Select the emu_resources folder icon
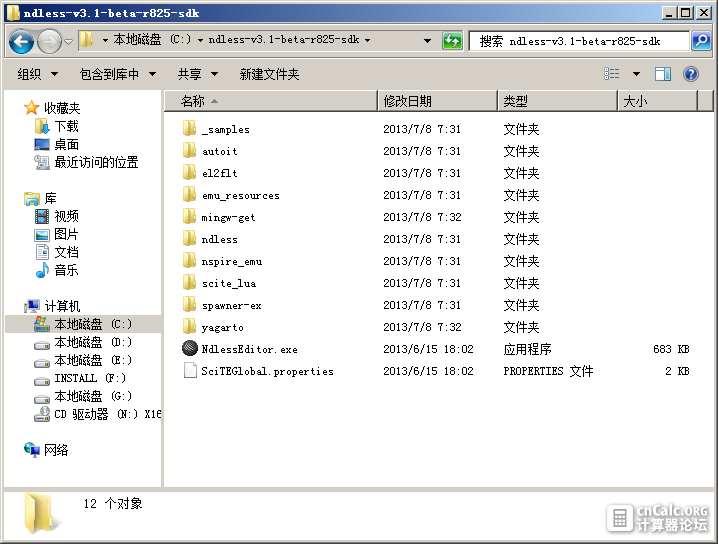This screenshot has height=544, width=718. point(189,194)
